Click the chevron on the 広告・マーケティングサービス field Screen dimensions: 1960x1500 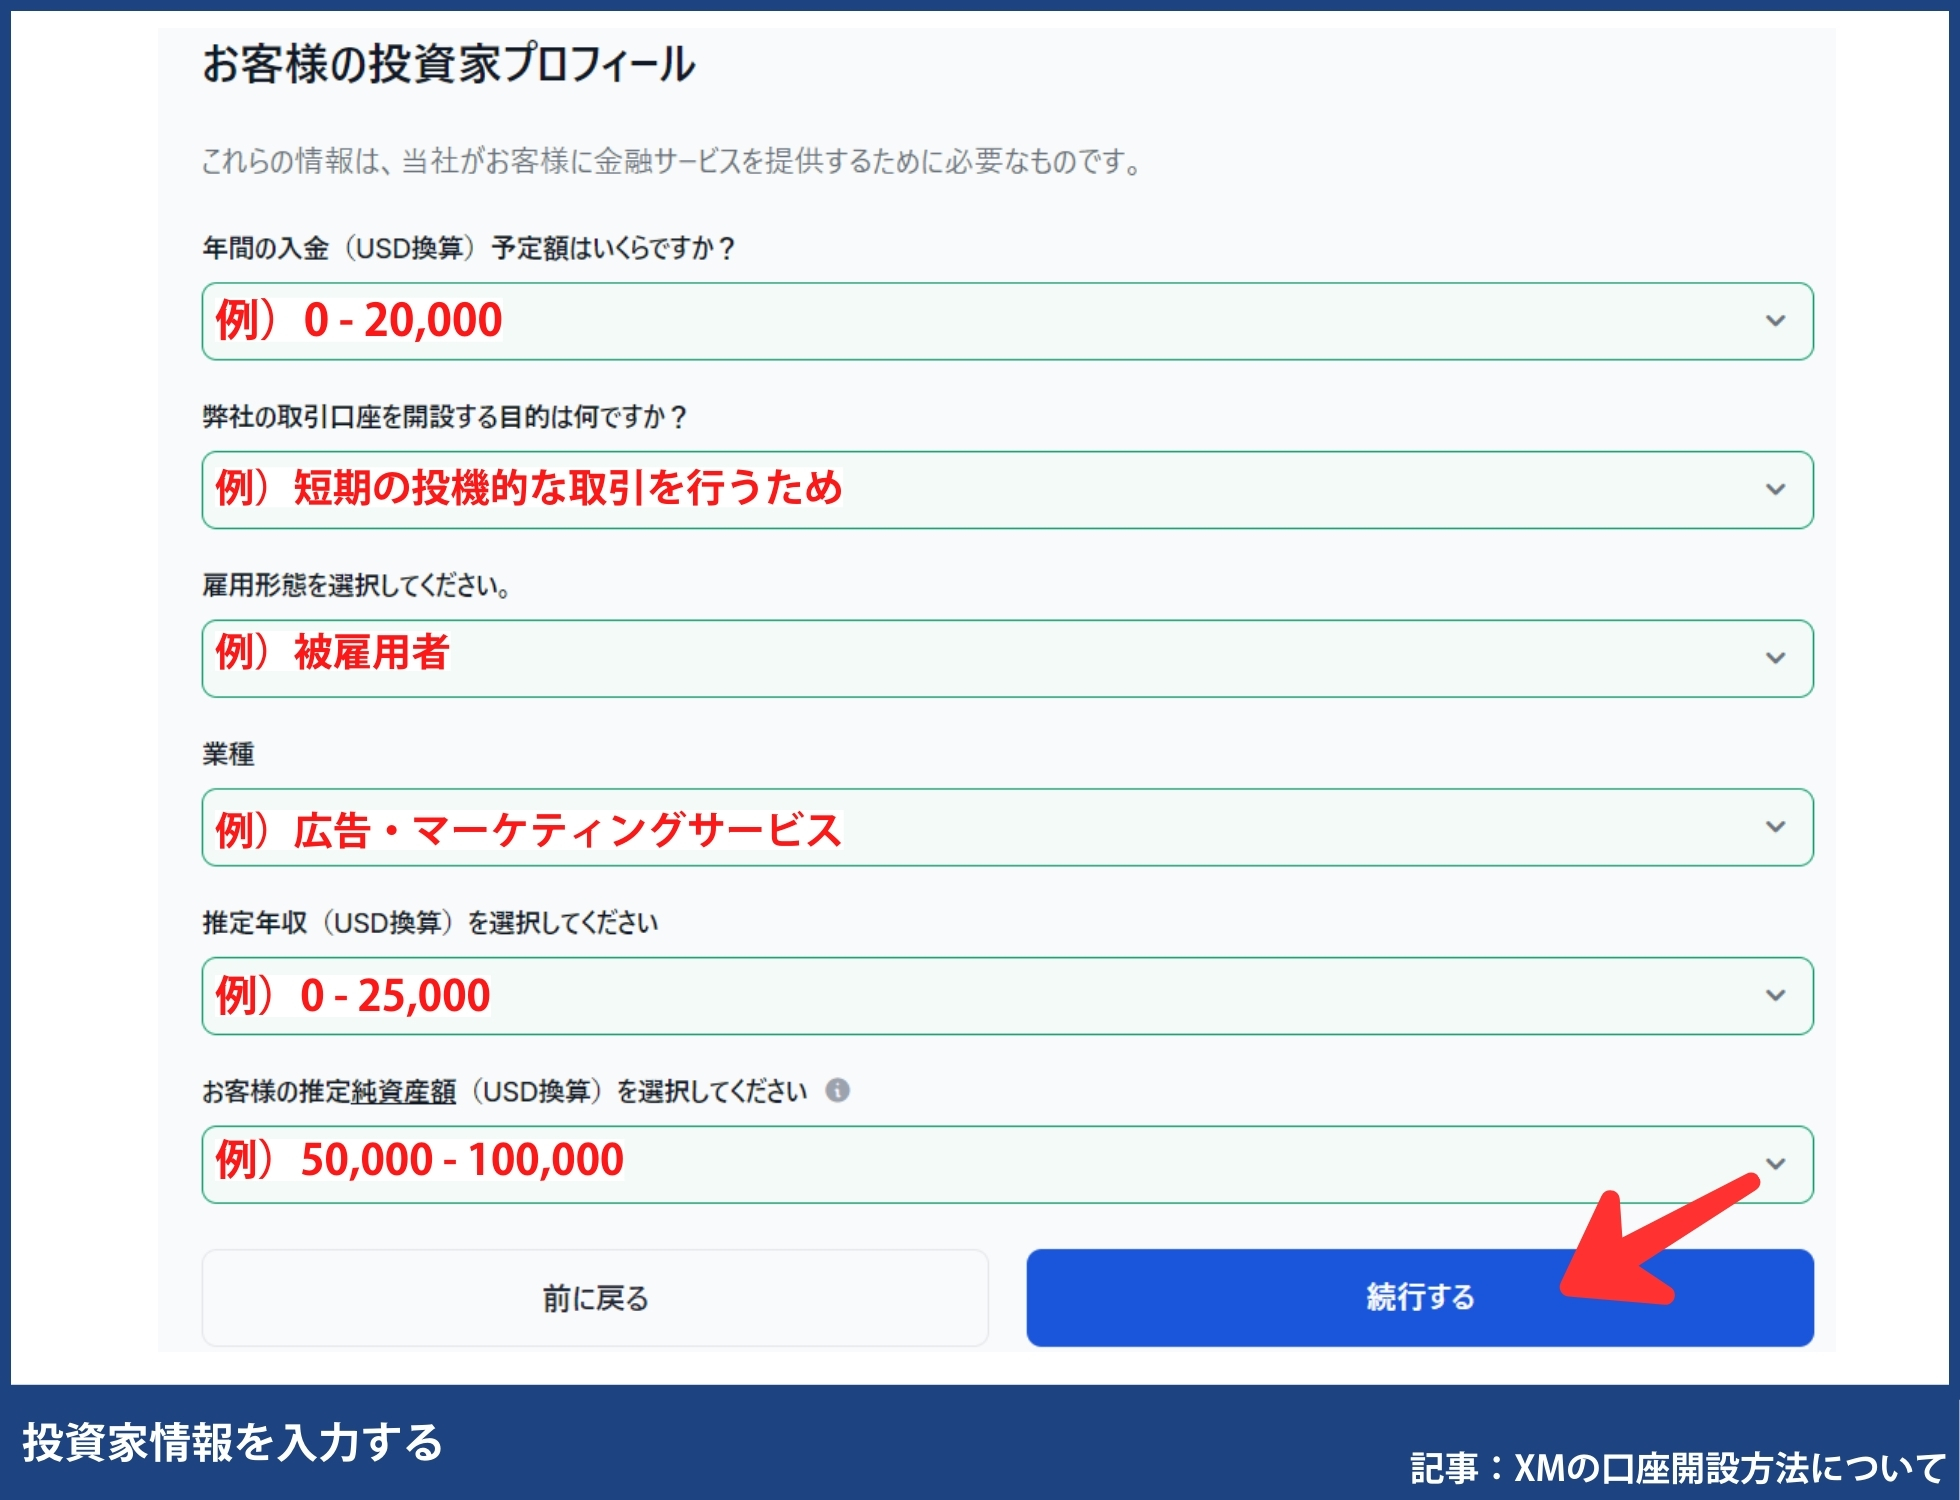pos(1775,827)
